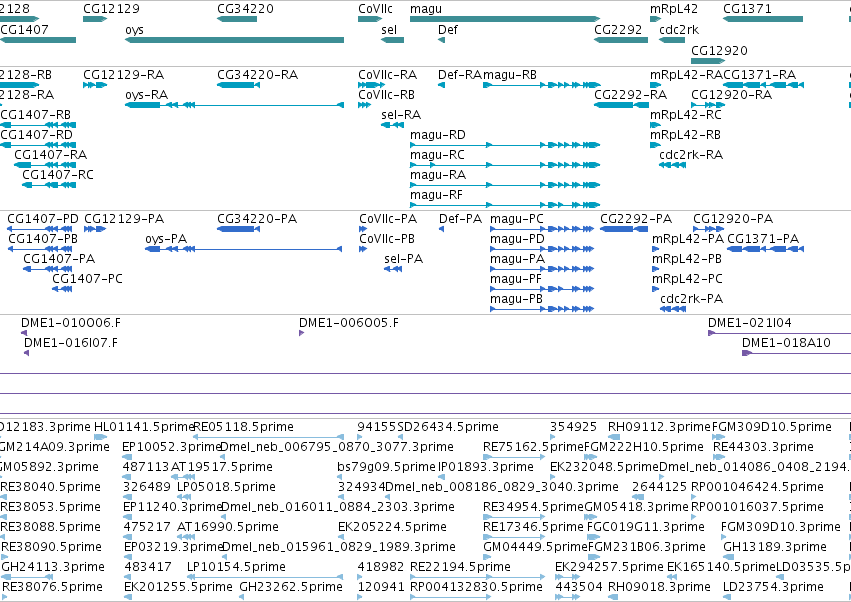Click the sel gene label
Viewport: 851px width, 602px height.
point(389,29)
